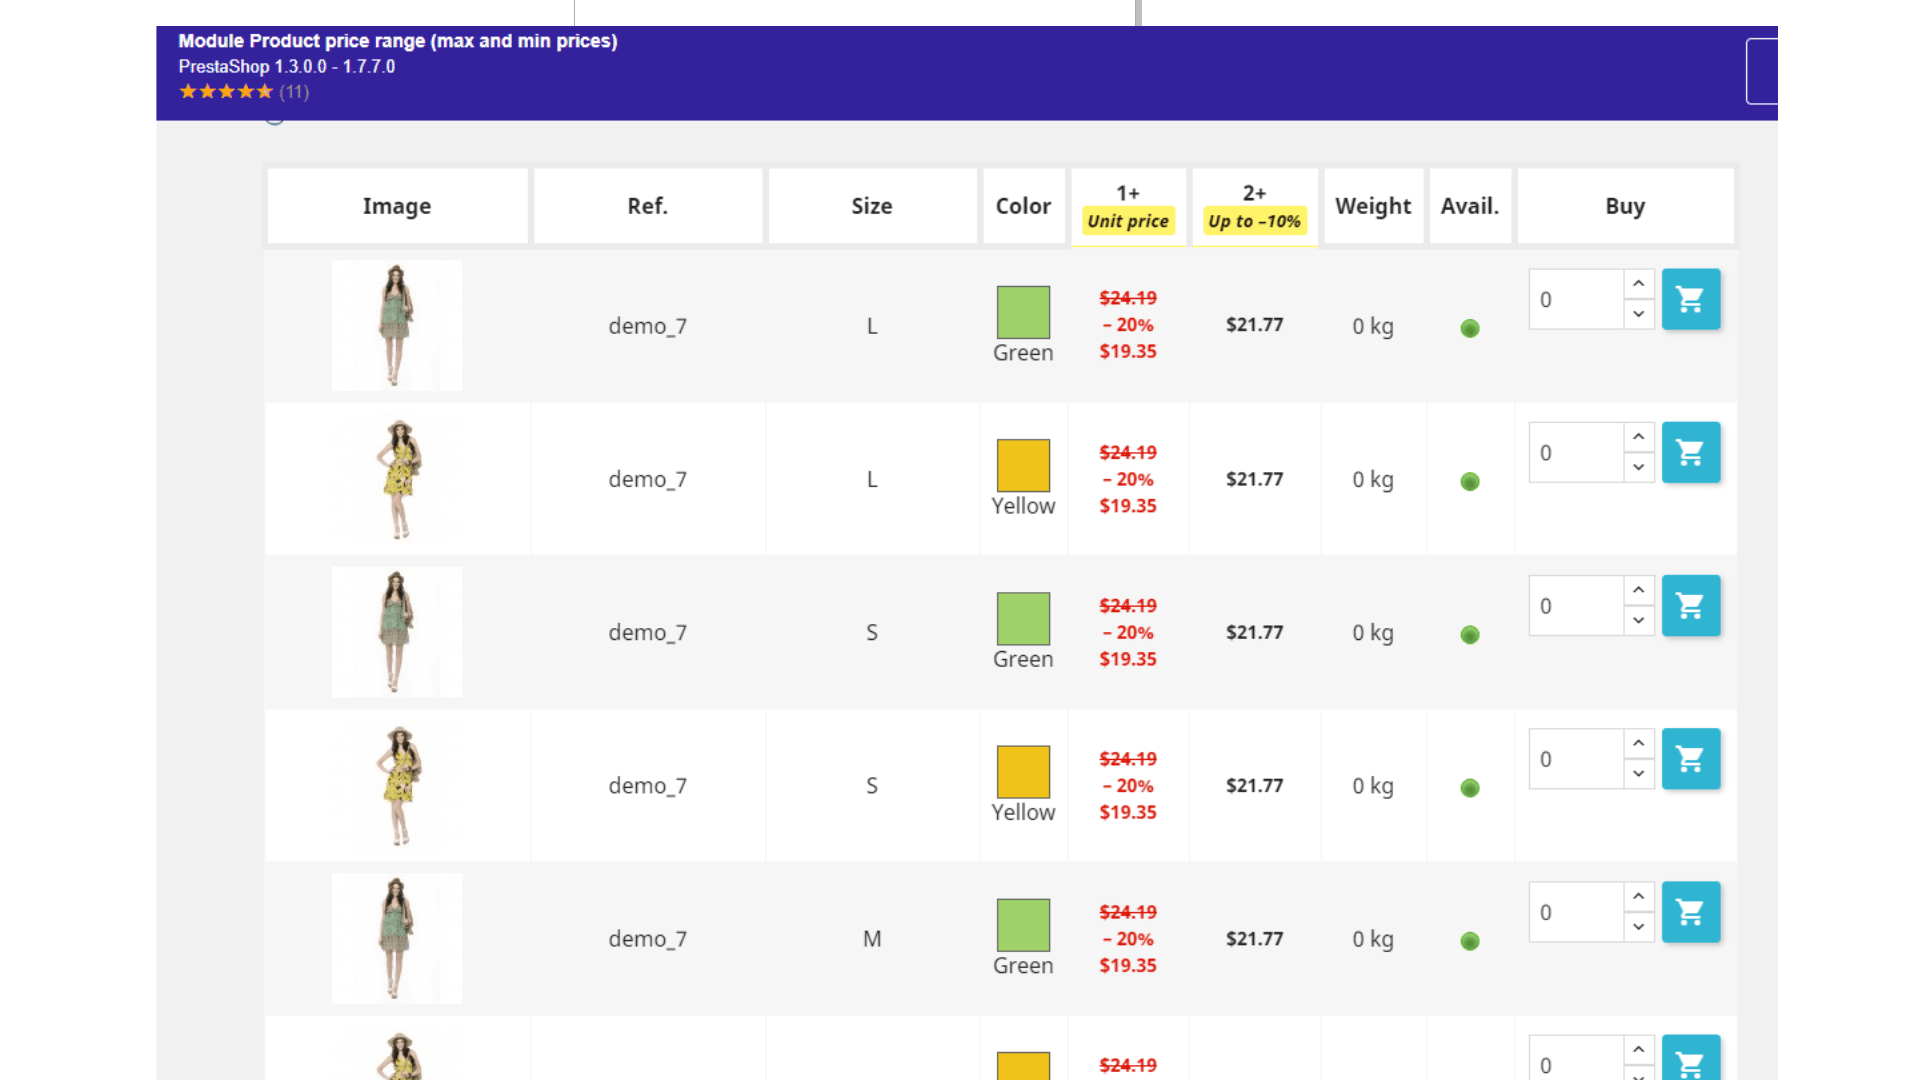The image size is (1920, 1080).
Task: Add demo_7 S Yellow to cart
Action: coord(1691,758)
